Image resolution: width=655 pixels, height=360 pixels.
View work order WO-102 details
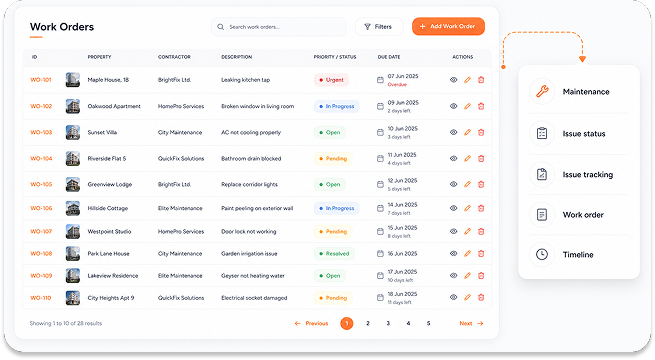tap(453, 106)
